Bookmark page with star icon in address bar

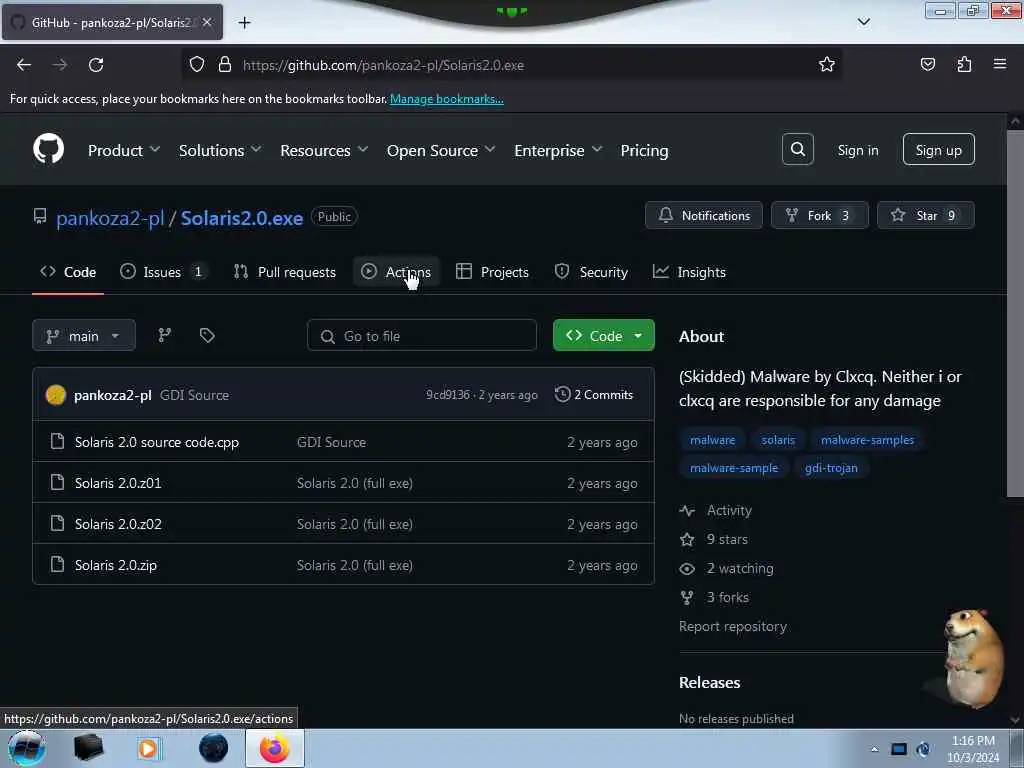(x=826, y=65)
